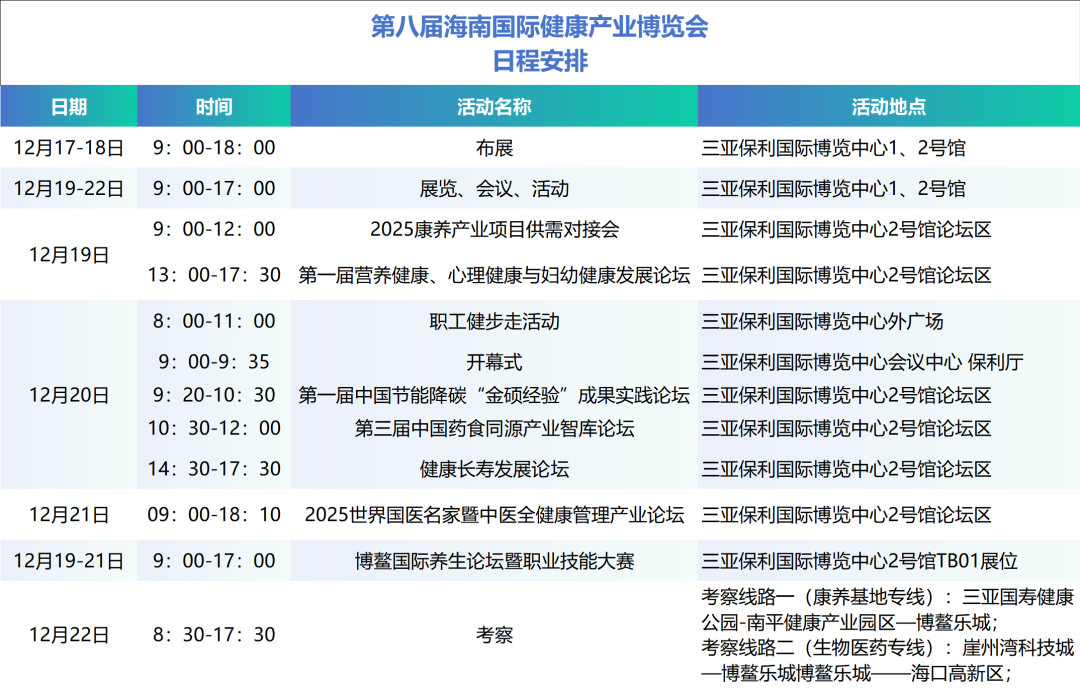Viewport: 1080px width, 688px height.
Task: Click the 活动名称 column header
Action: [x=494, y=107]
